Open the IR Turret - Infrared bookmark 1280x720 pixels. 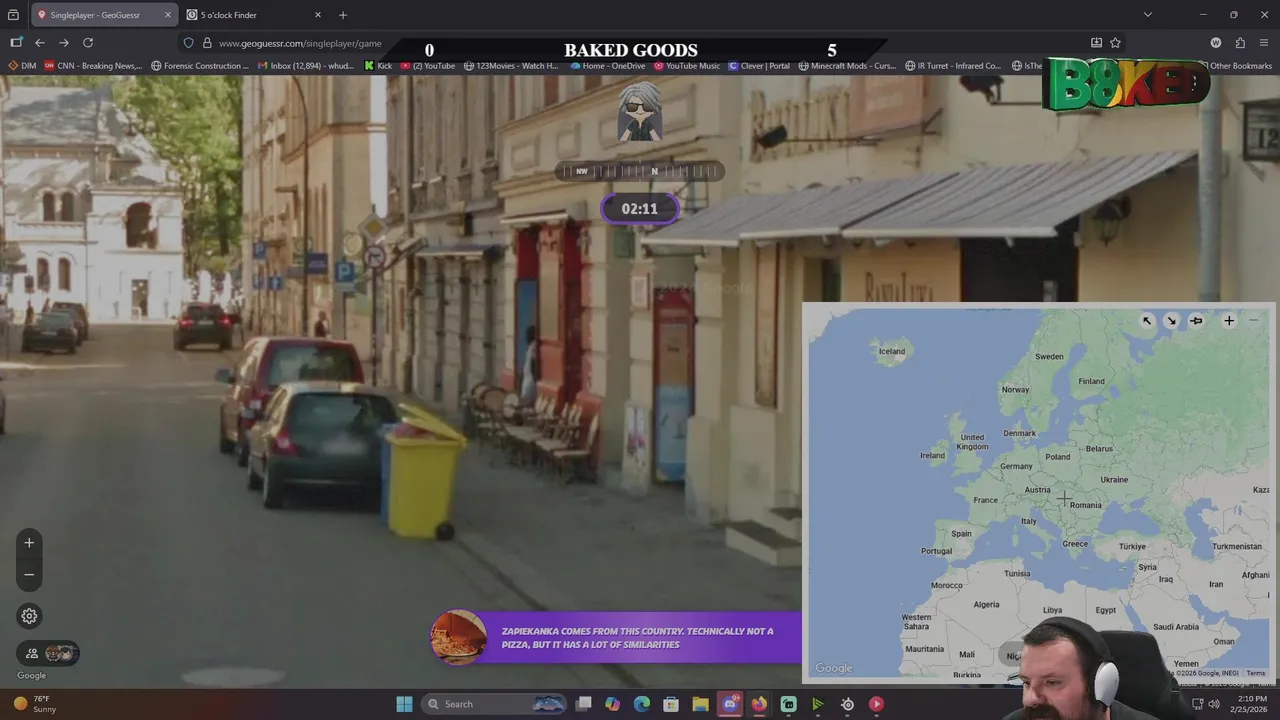click(x=953, y=66)
